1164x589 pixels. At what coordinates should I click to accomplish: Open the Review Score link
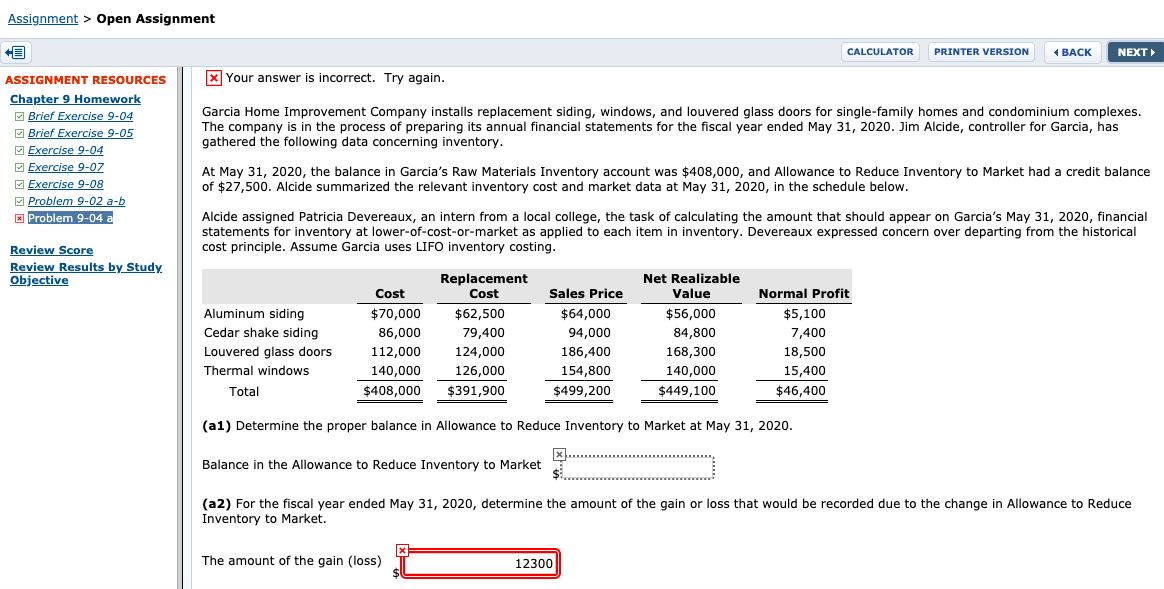pos(51,249)
